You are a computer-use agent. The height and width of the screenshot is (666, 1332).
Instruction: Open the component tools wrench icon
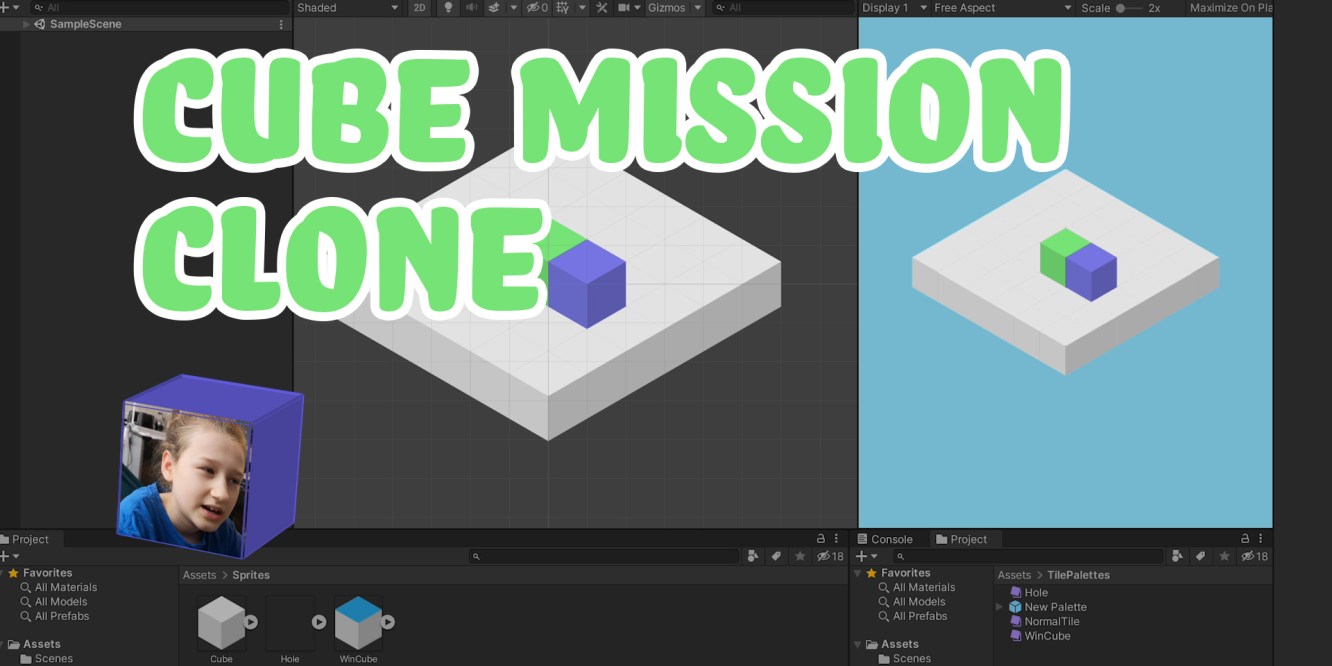601,8
